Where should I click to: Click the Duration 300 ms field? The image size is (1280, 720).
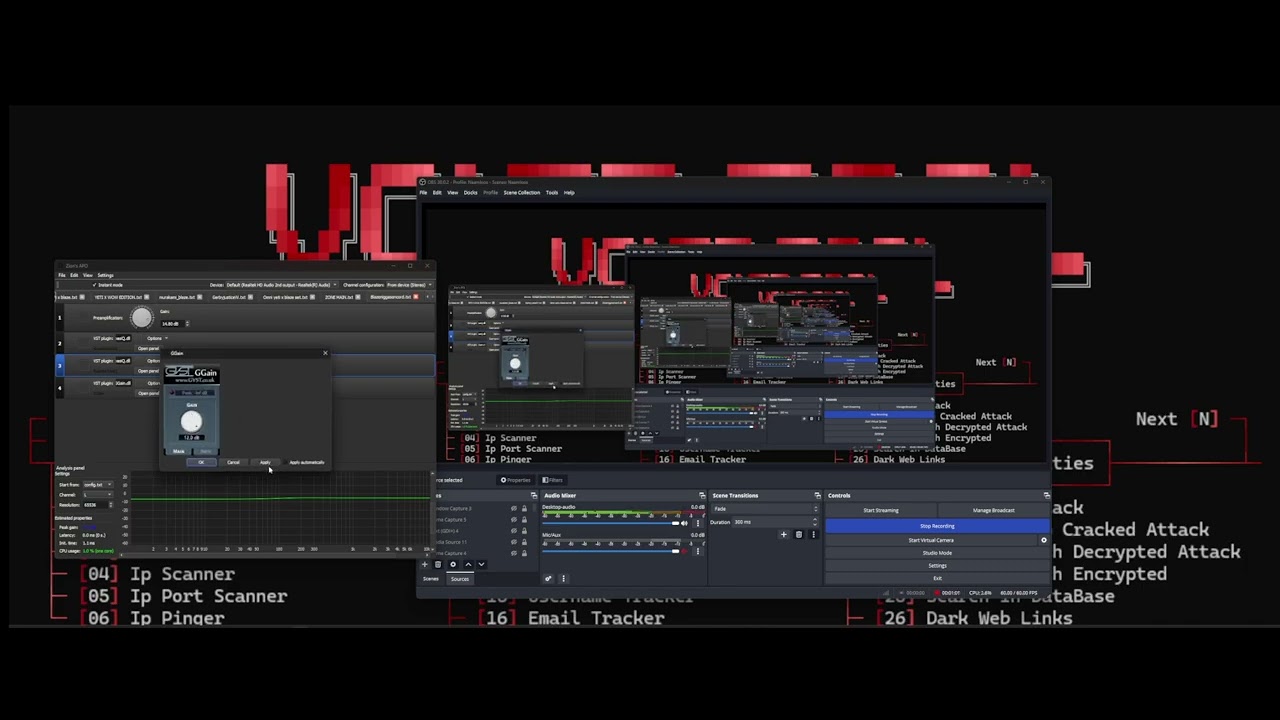pos(773,522)
